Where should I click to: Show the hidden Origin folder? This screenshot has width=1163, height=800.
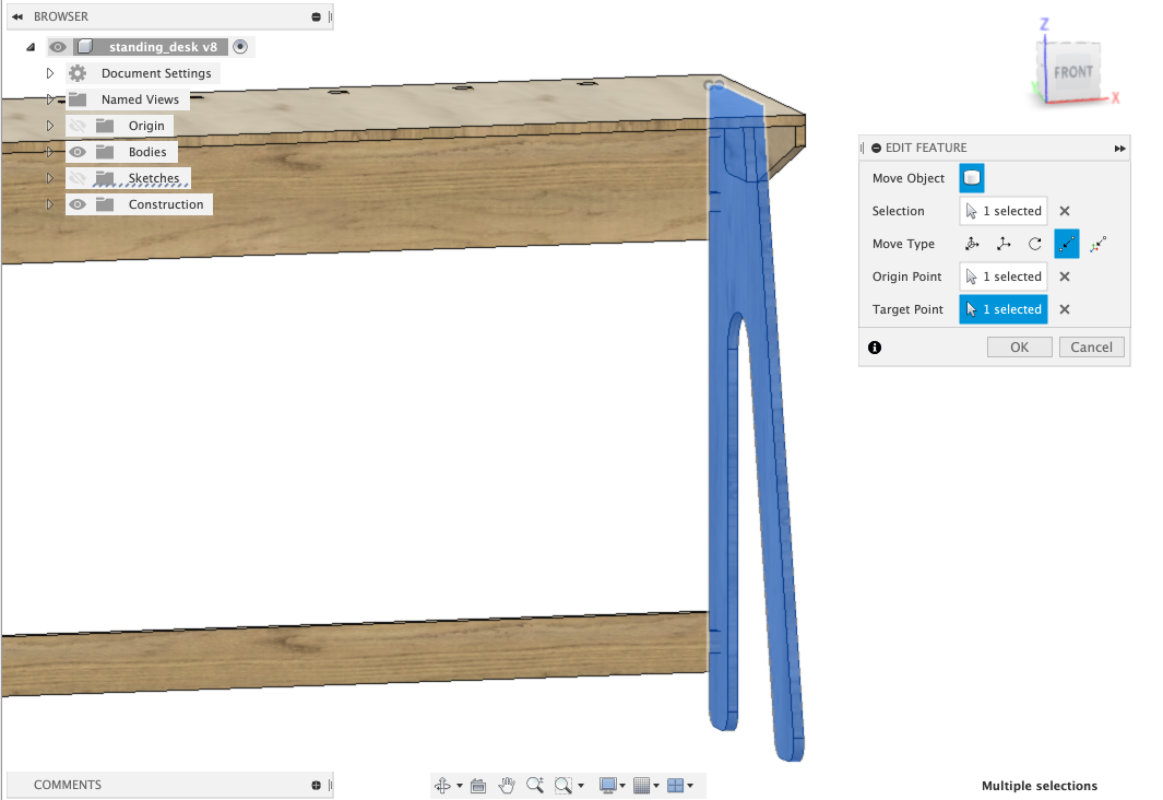point(77,126)
